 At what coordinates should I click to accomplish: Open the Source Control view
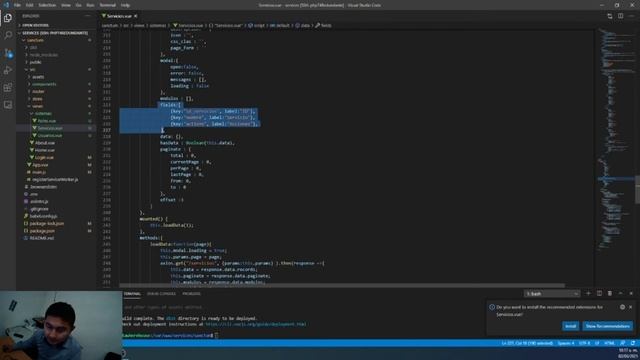pos(8,53)
